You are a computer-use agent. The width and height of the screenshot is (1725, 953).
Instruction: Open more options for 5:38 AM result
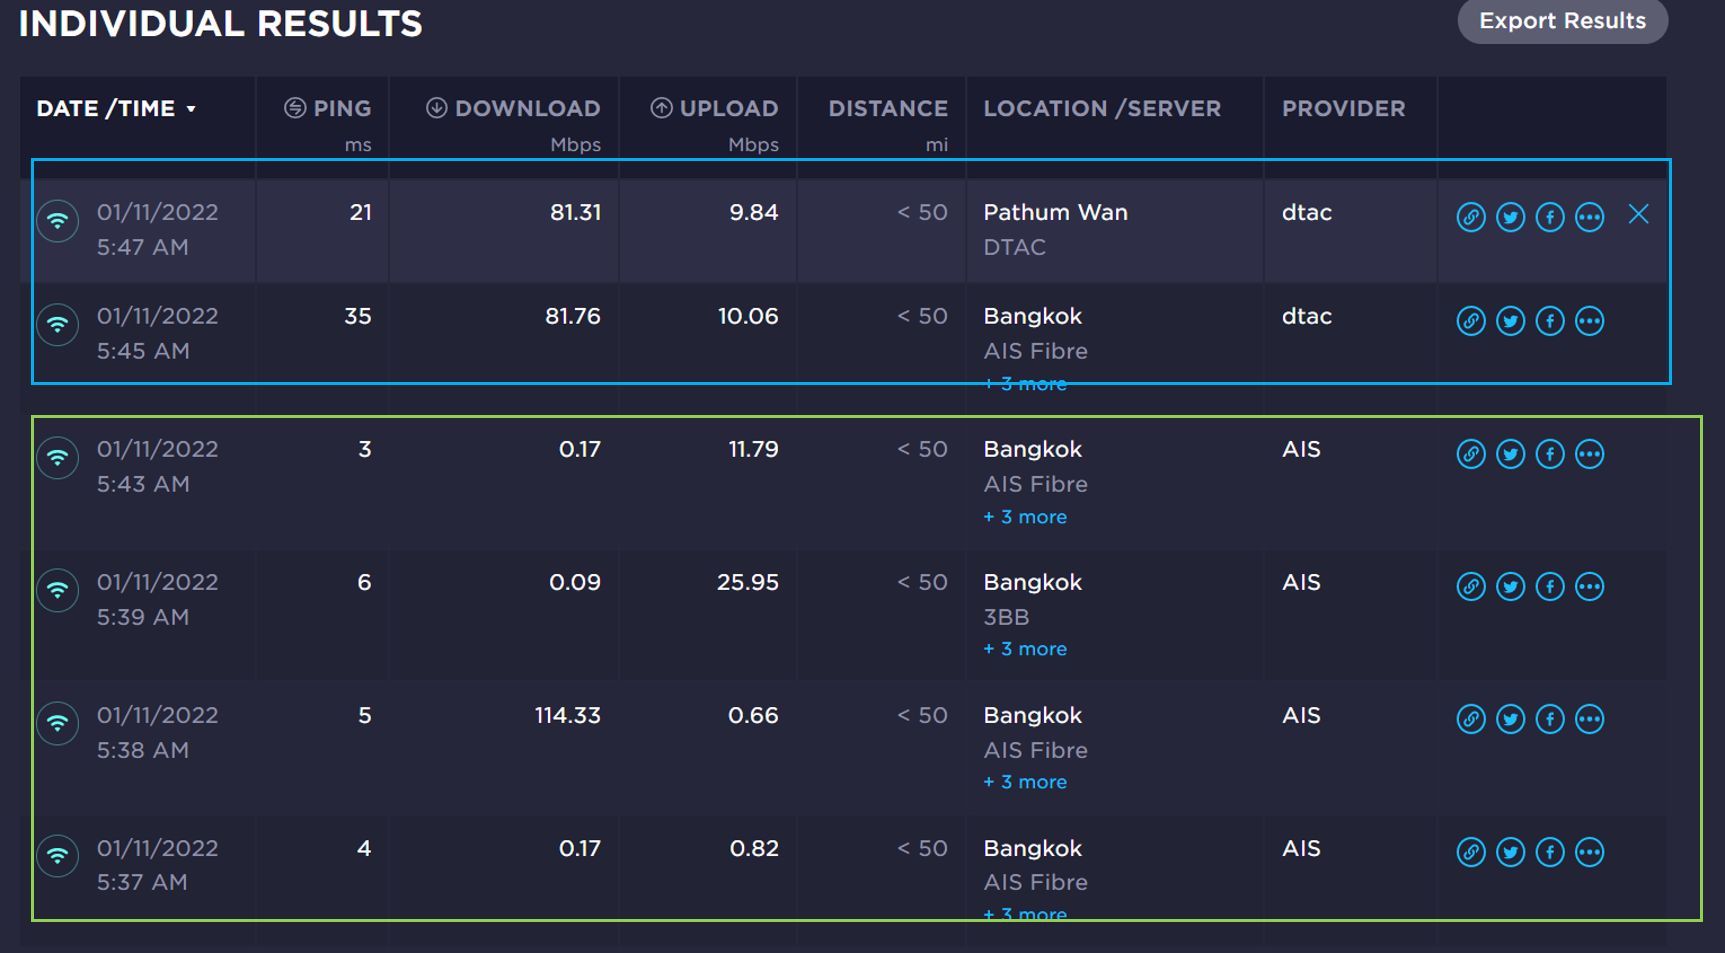click(1589, 719)
